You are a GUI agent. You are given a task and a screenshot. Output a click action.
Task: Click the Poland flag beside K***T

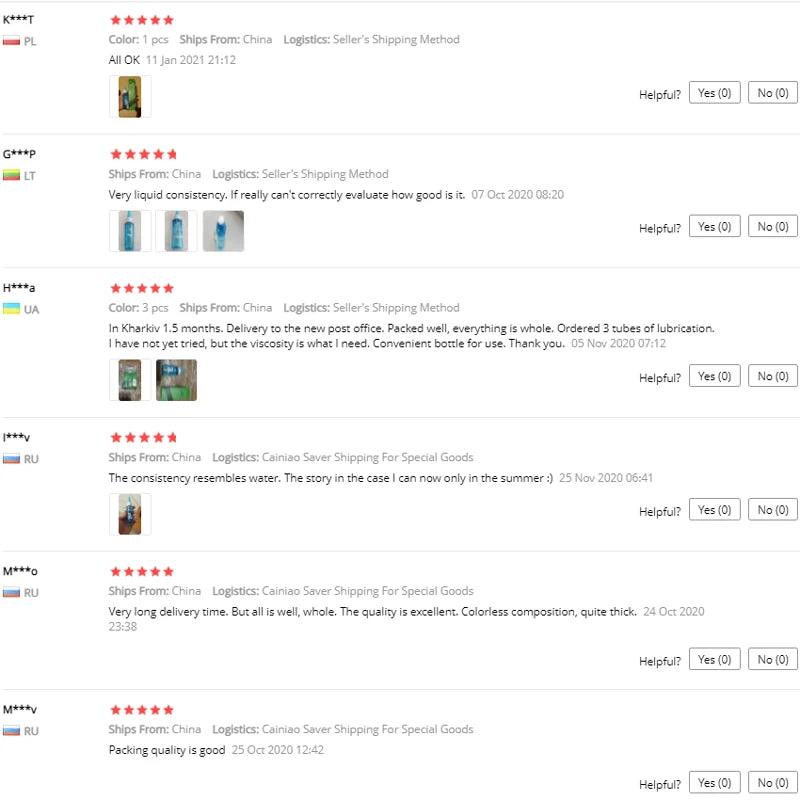click(11, 41)
